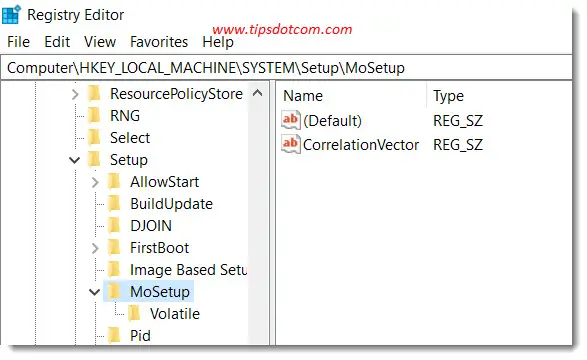Click the (Default) string value icon
The image size is (587, 360).
click(x=291, y=120)
